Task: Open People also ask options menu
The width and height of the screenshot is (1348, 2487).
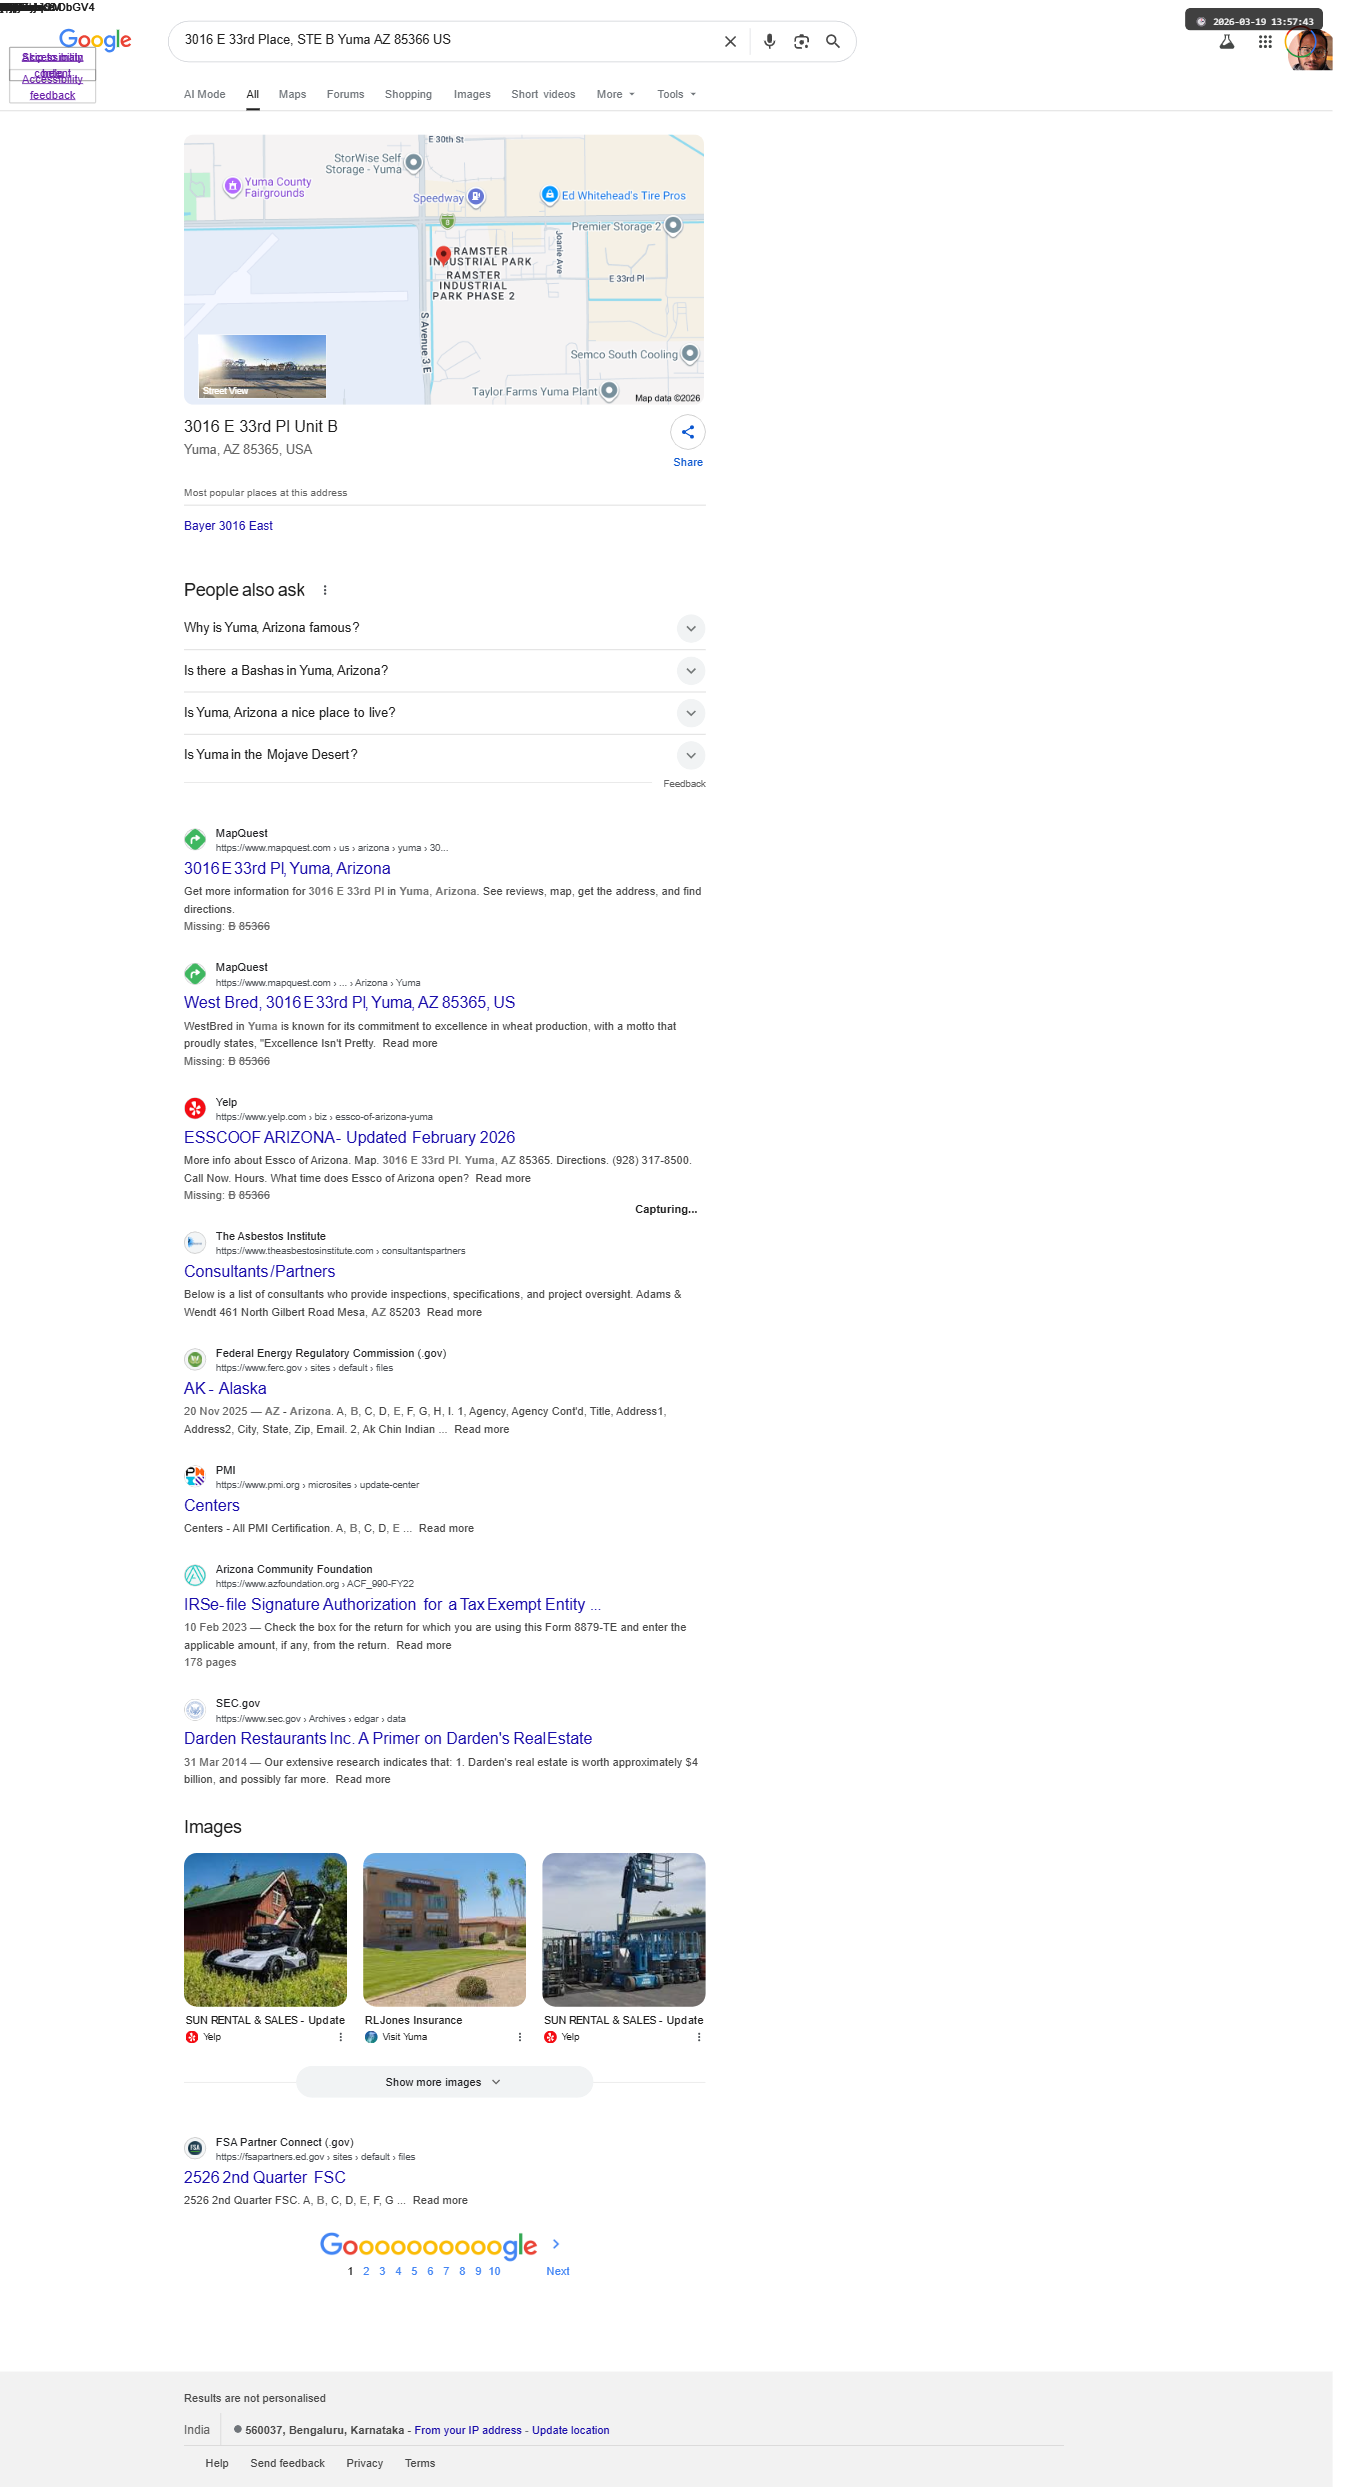Action: pyautogui.click(x=325, y=590)
